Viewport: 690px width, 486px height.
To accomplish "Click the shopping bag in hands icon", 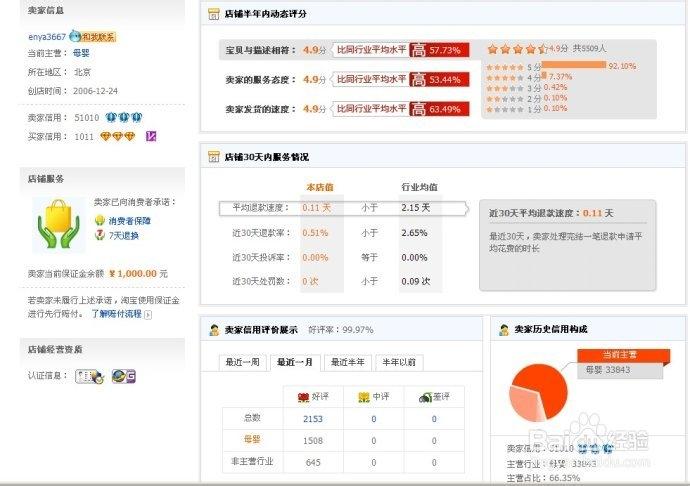I will 59,224.
